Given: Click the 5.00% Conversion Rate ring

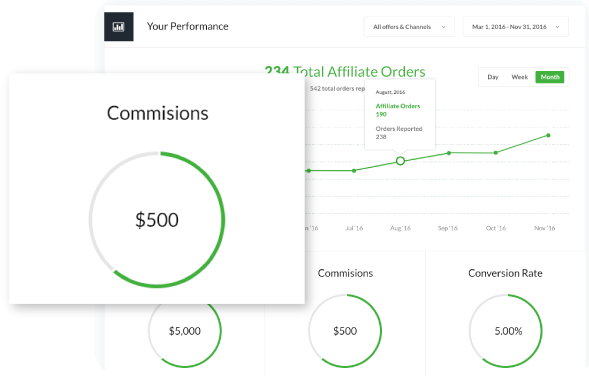Looking at the screenshot, I should [x=506, y=331].
